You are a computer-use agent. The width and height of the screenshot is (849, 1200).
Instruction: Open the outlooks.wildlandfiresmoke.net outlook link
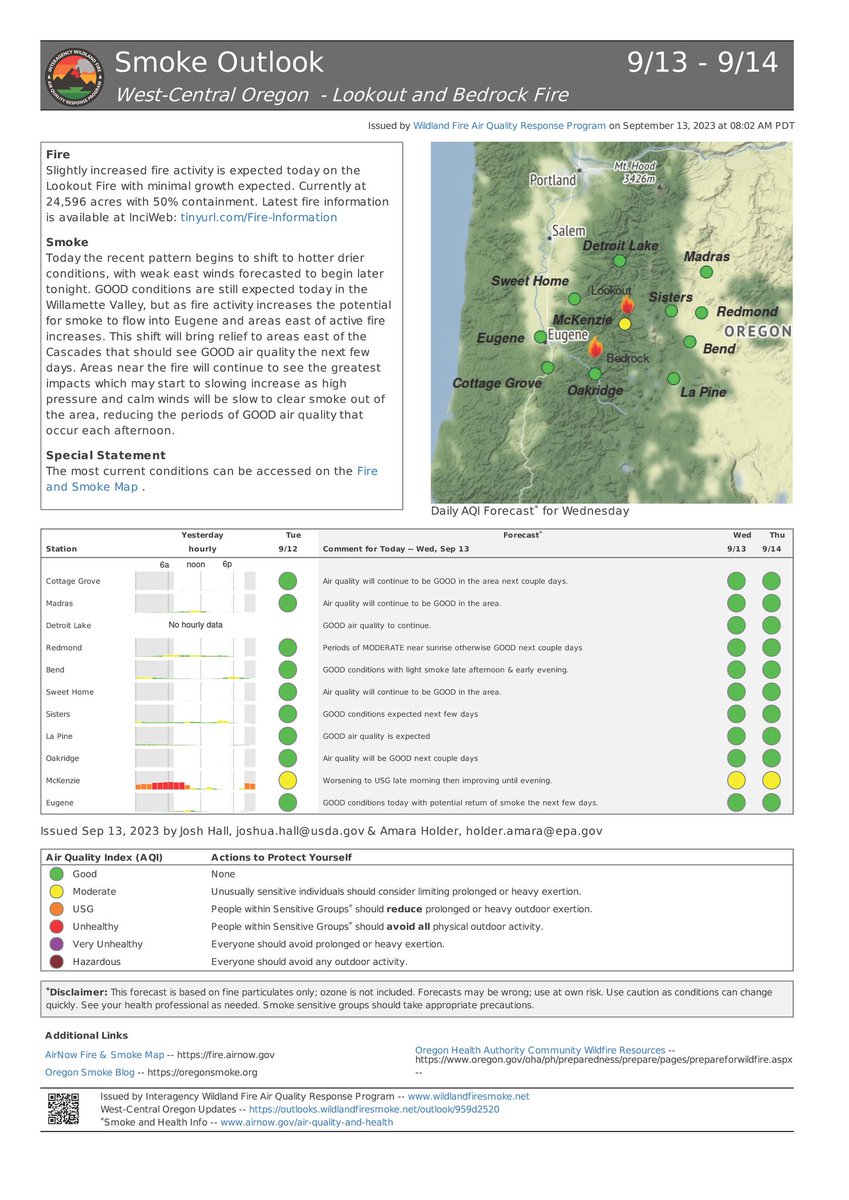[374, 1109]
